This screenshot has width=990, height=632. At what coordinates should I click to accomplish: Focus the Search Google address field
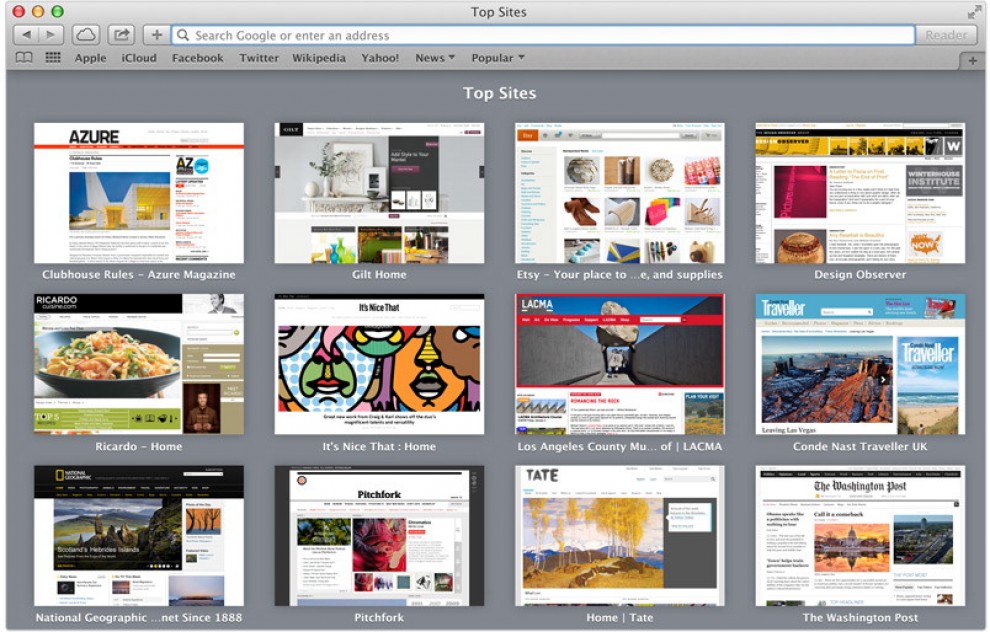tap(543, 35)
